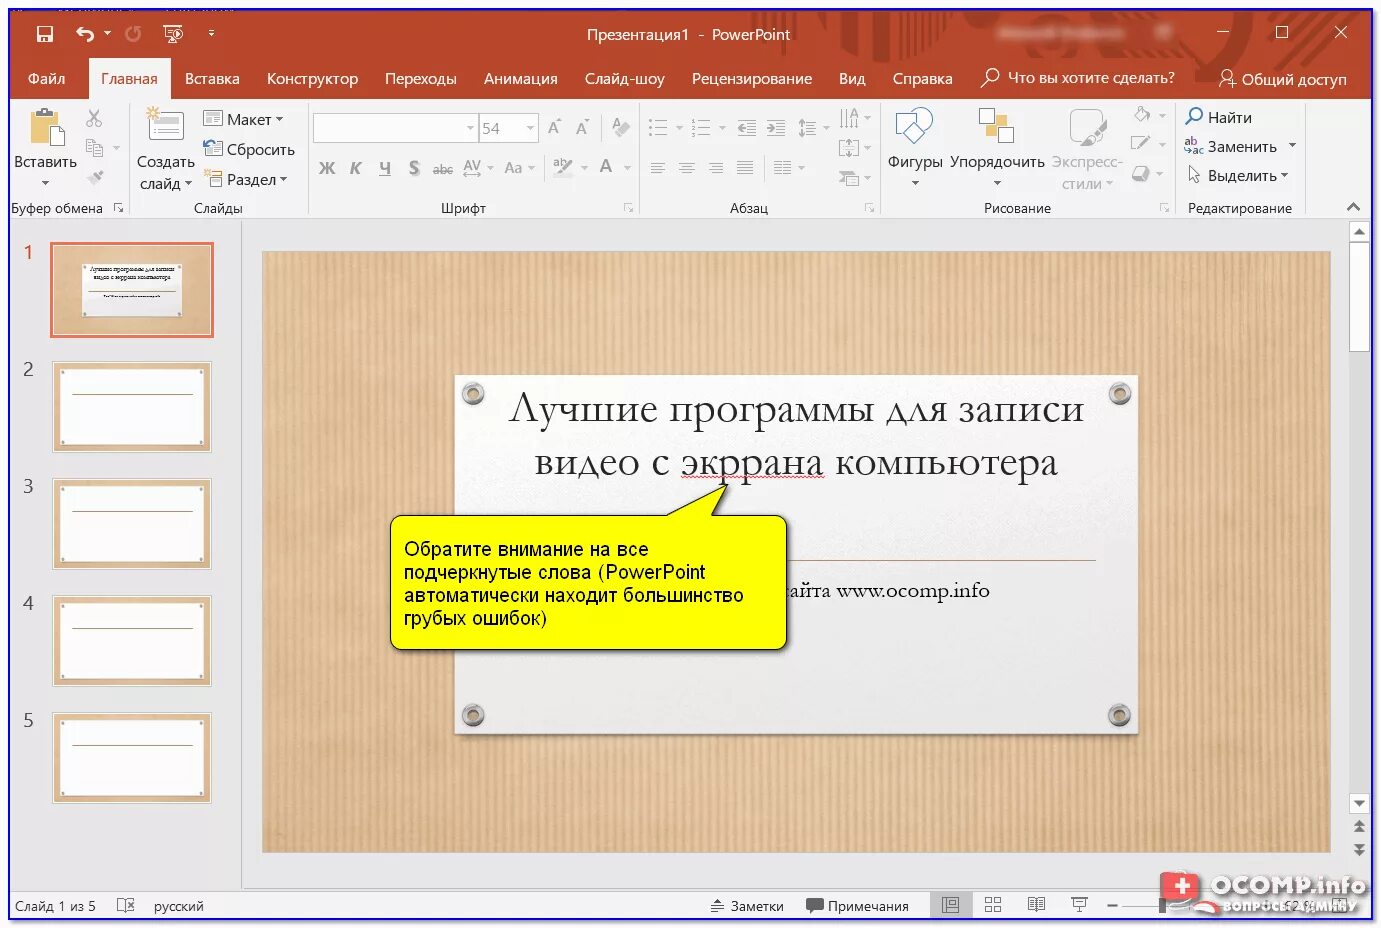Toggle italic К formatting
The height and width of the screenshot is (928, 1381).
[x=356, y=168]
